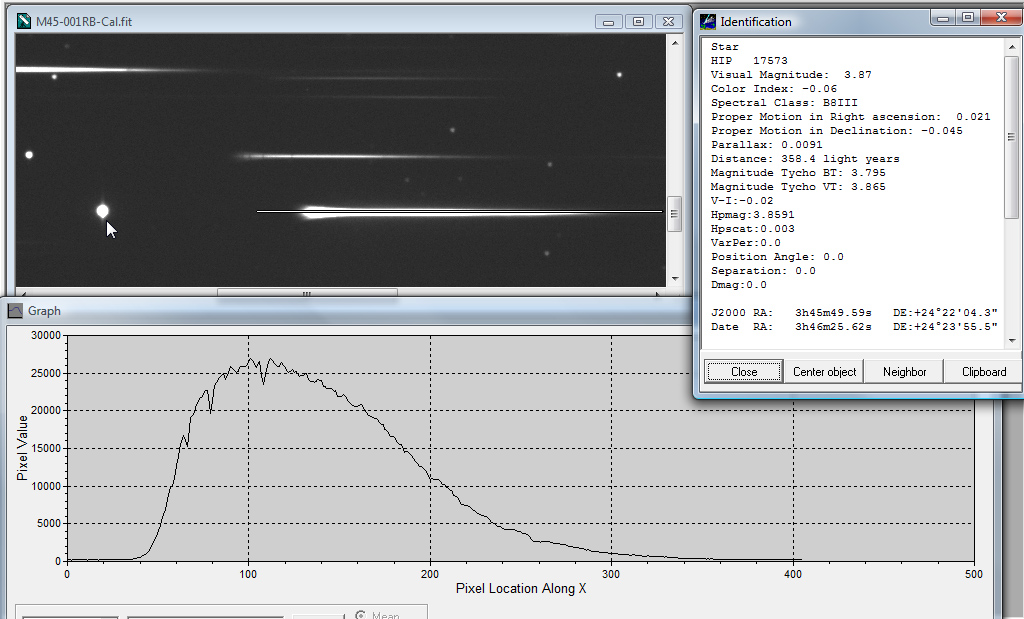Screen dimensions: 1024x619
Task: Click the 'Color Index: -0.06' line
Action: click(x=774, y=89)
